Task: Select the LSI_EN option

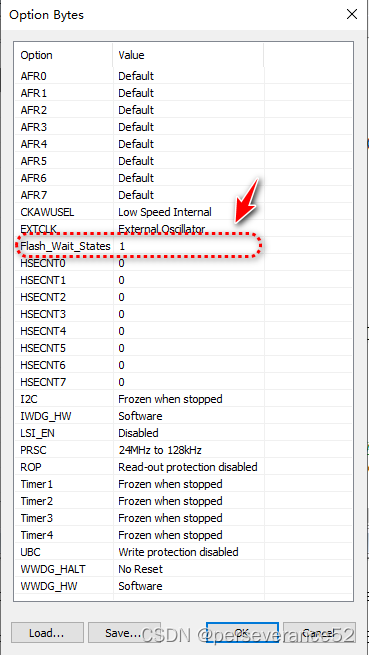Action: click(37, 434)
